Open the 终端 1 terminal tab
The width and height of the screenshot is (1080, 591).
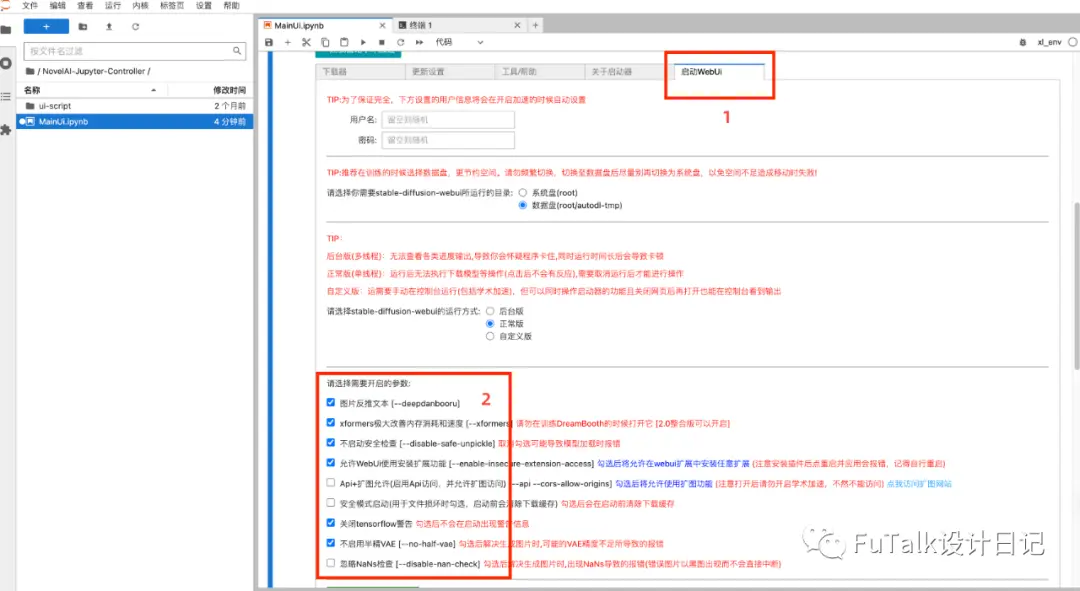(x=460, y=25)
